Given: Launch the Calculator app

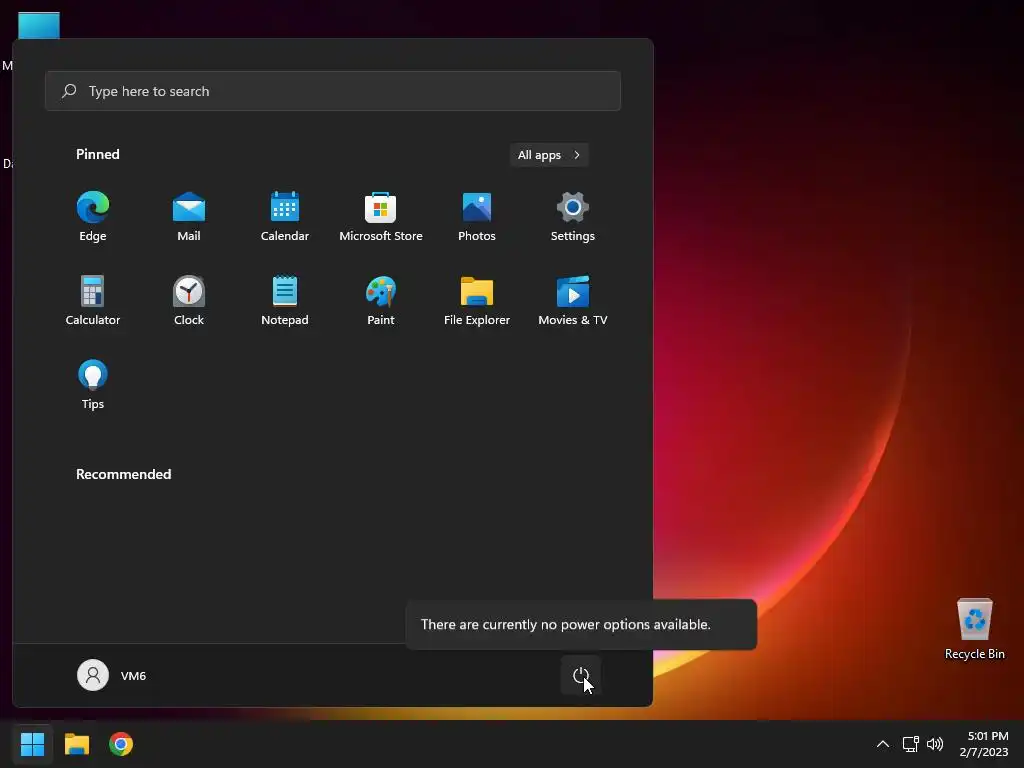Looking at the screenshot, I should coord(93,301).
